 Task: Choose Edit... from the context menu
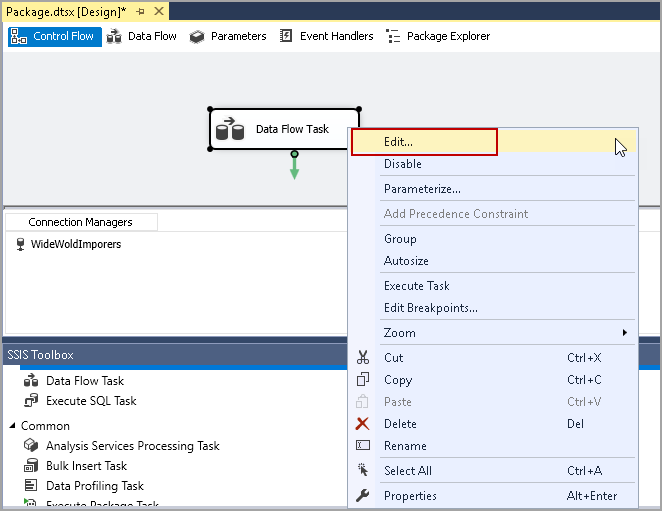pos(398,142)
